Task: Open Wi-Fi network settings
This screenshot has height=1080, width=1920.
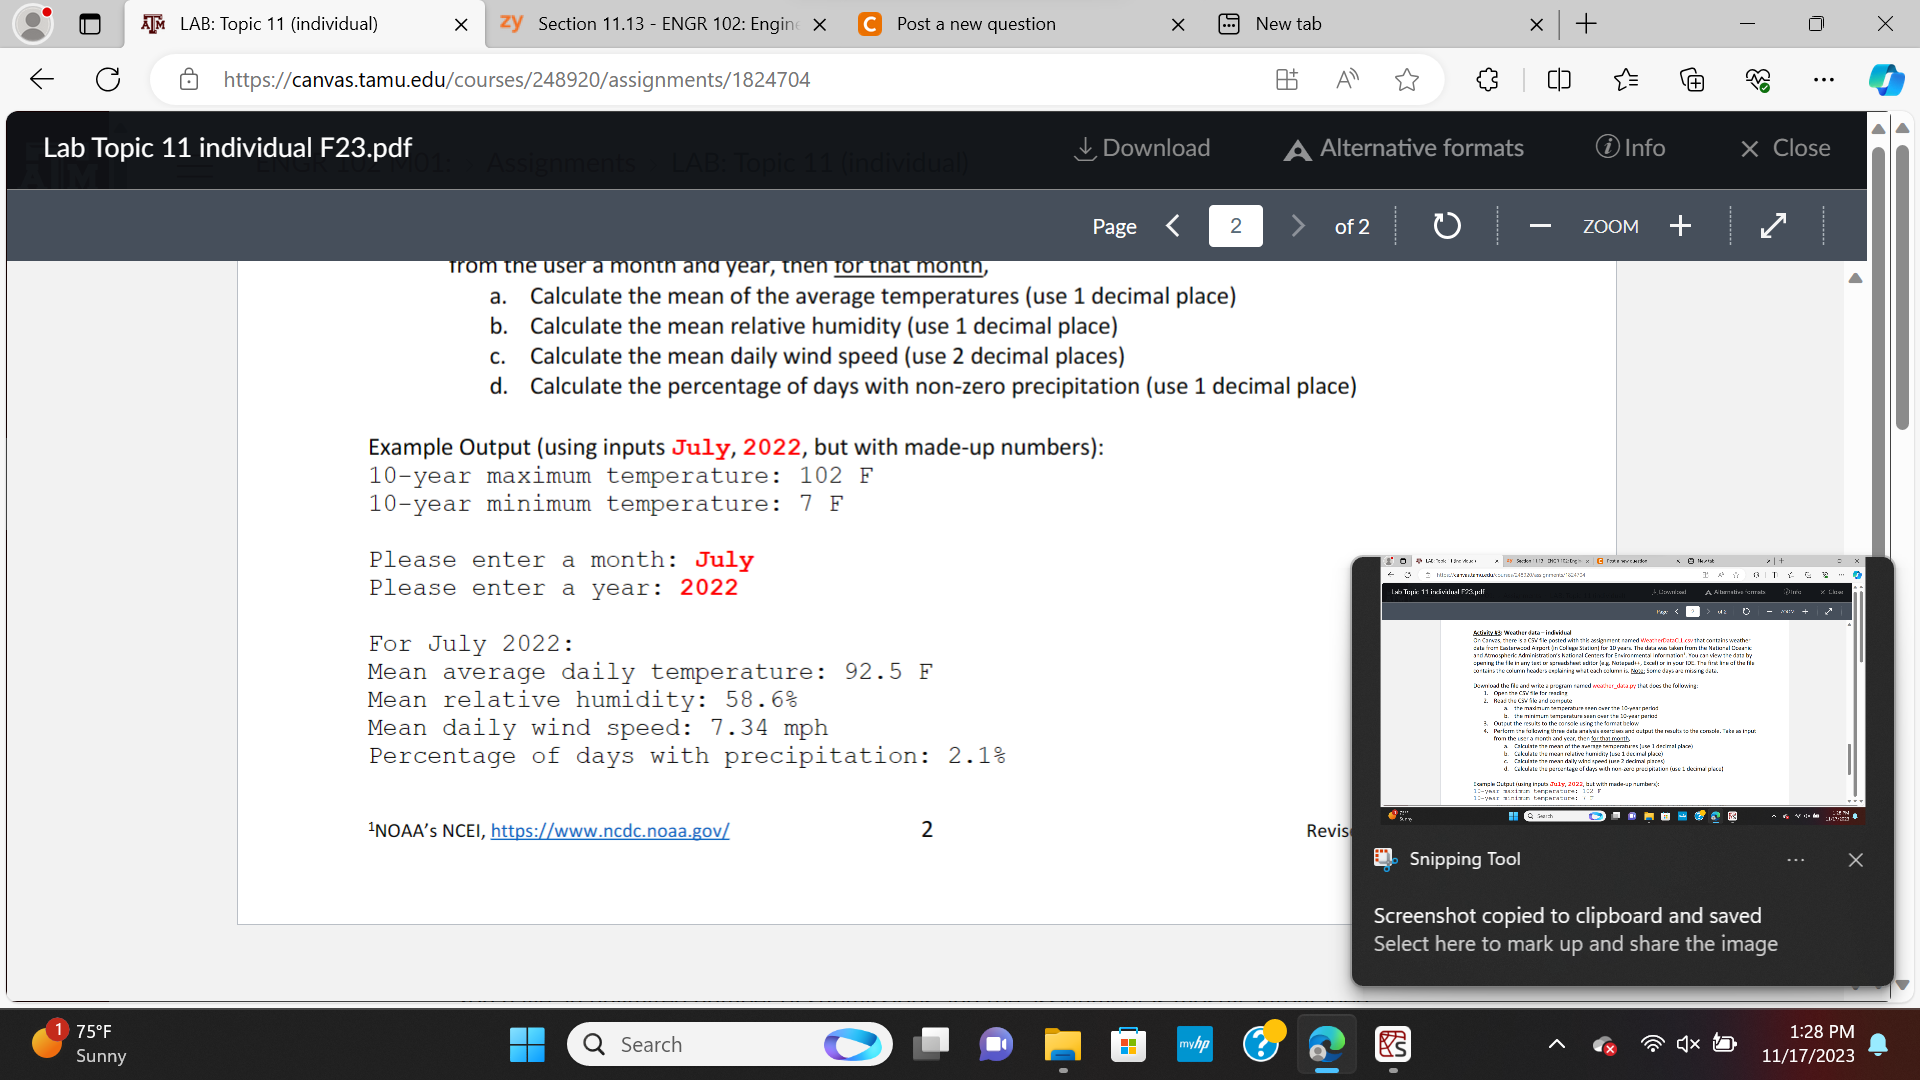Action: point(1652,1045)
